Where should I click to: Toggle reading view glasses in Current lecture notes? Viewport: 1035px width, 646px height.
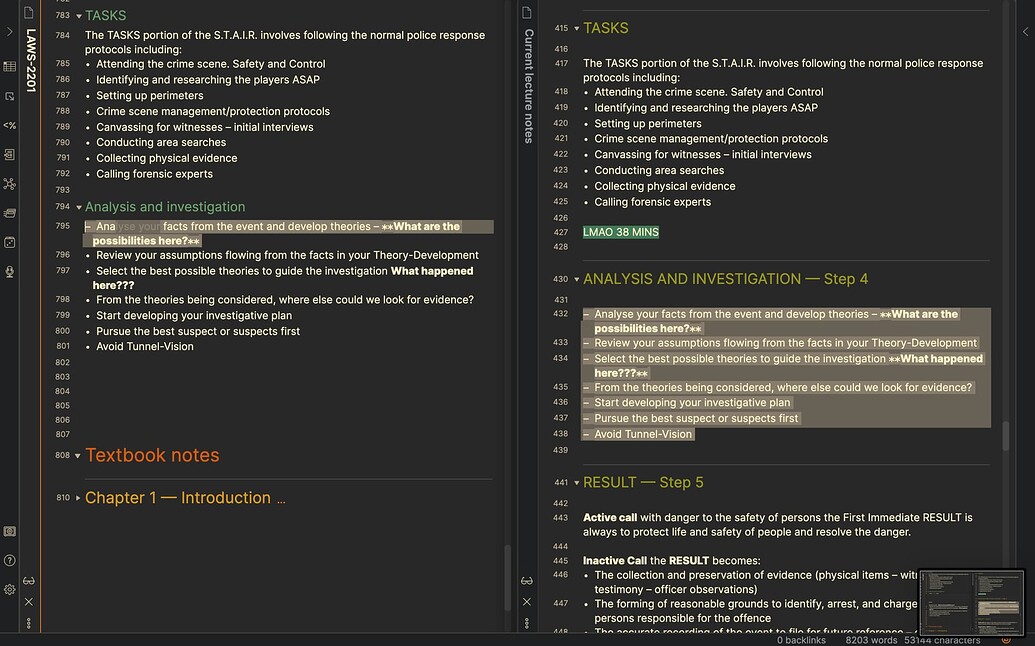[527, 581]
